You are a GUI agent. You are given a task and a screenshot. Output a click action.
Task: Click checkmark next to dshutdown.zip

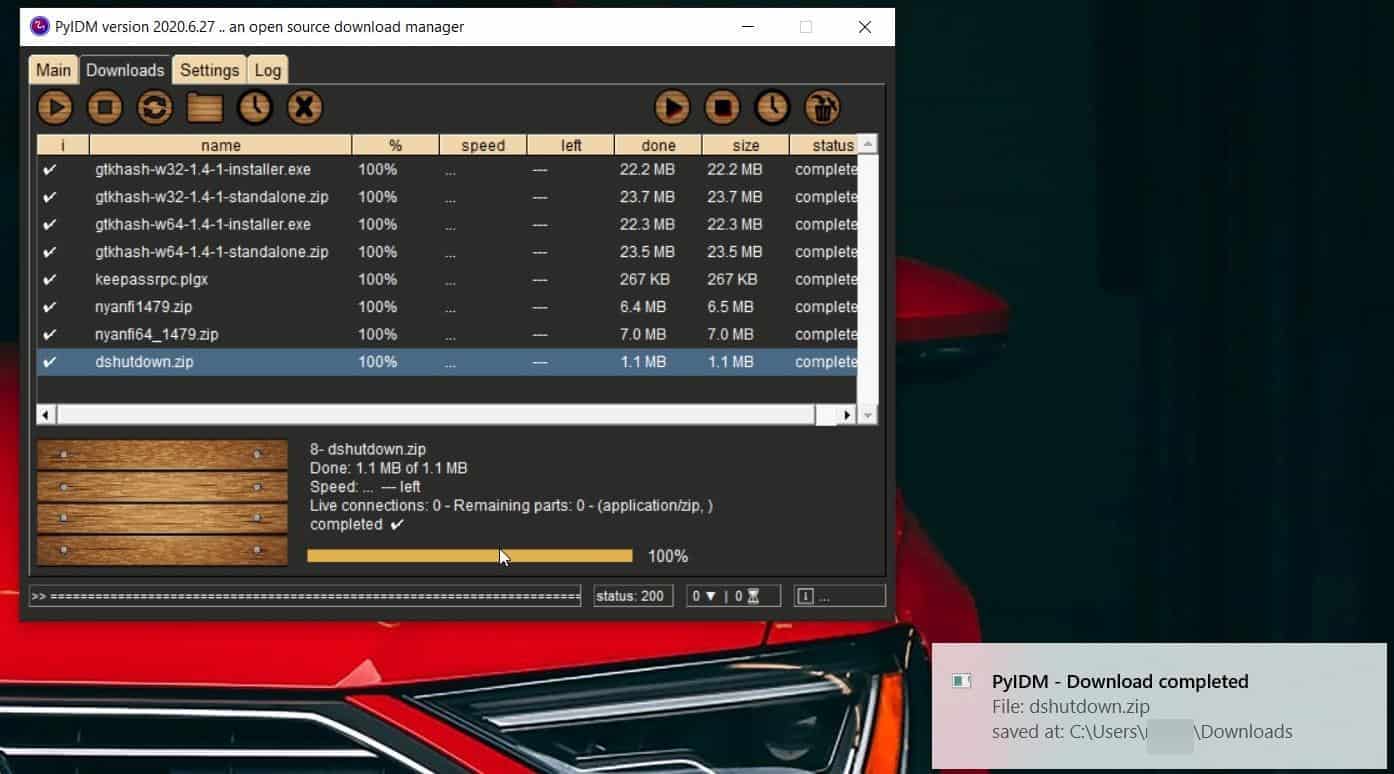[x=50, y=362]
